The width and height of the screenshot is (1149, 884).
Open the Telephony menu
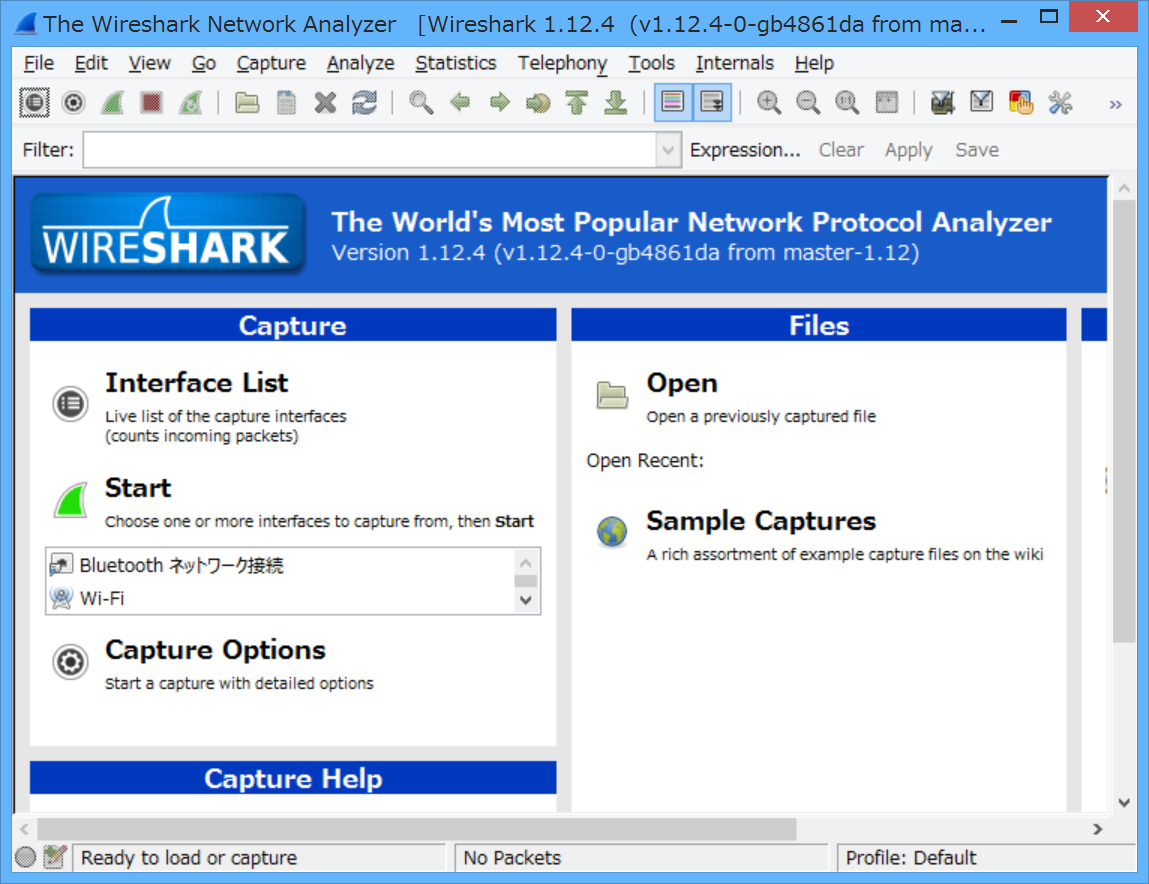pos(562,63)
